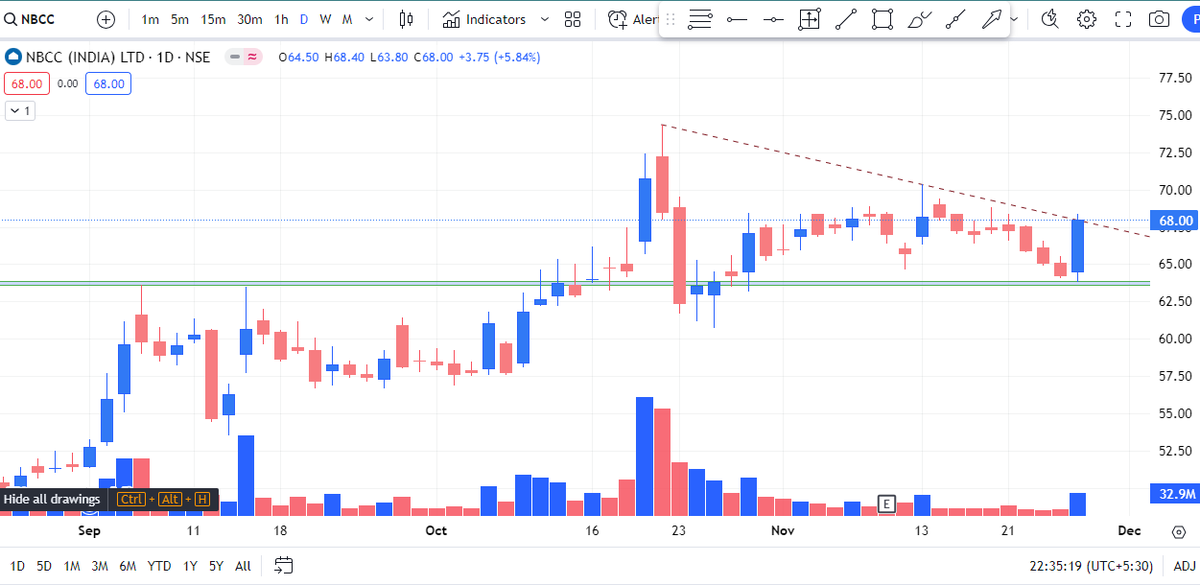The width and height of the screenshot is (1200, 585).
Task: Click the +3.75 (+5.84%) change value
Action: [x=499, y=57]
